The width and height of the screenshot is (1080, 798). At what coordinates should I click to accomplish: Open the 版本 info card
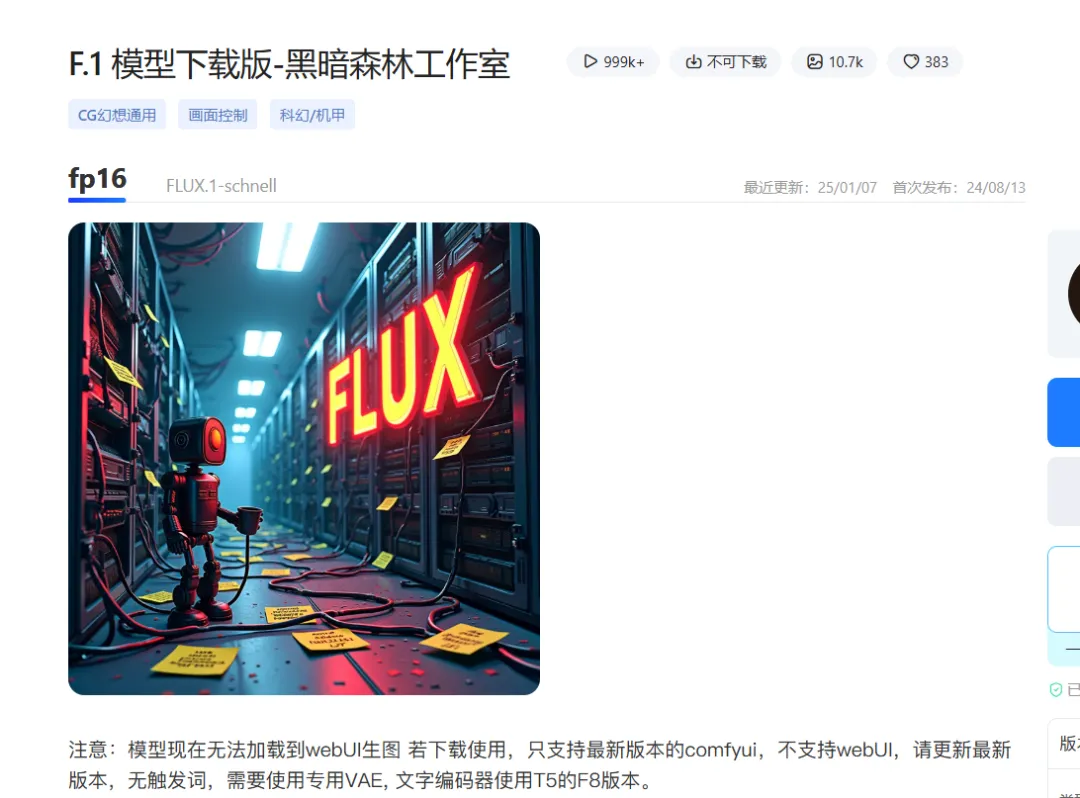click(1064, 744)
